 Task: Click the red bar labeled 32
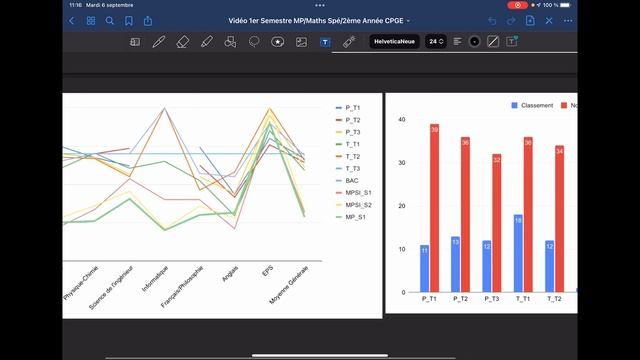(x=497, y=223)
